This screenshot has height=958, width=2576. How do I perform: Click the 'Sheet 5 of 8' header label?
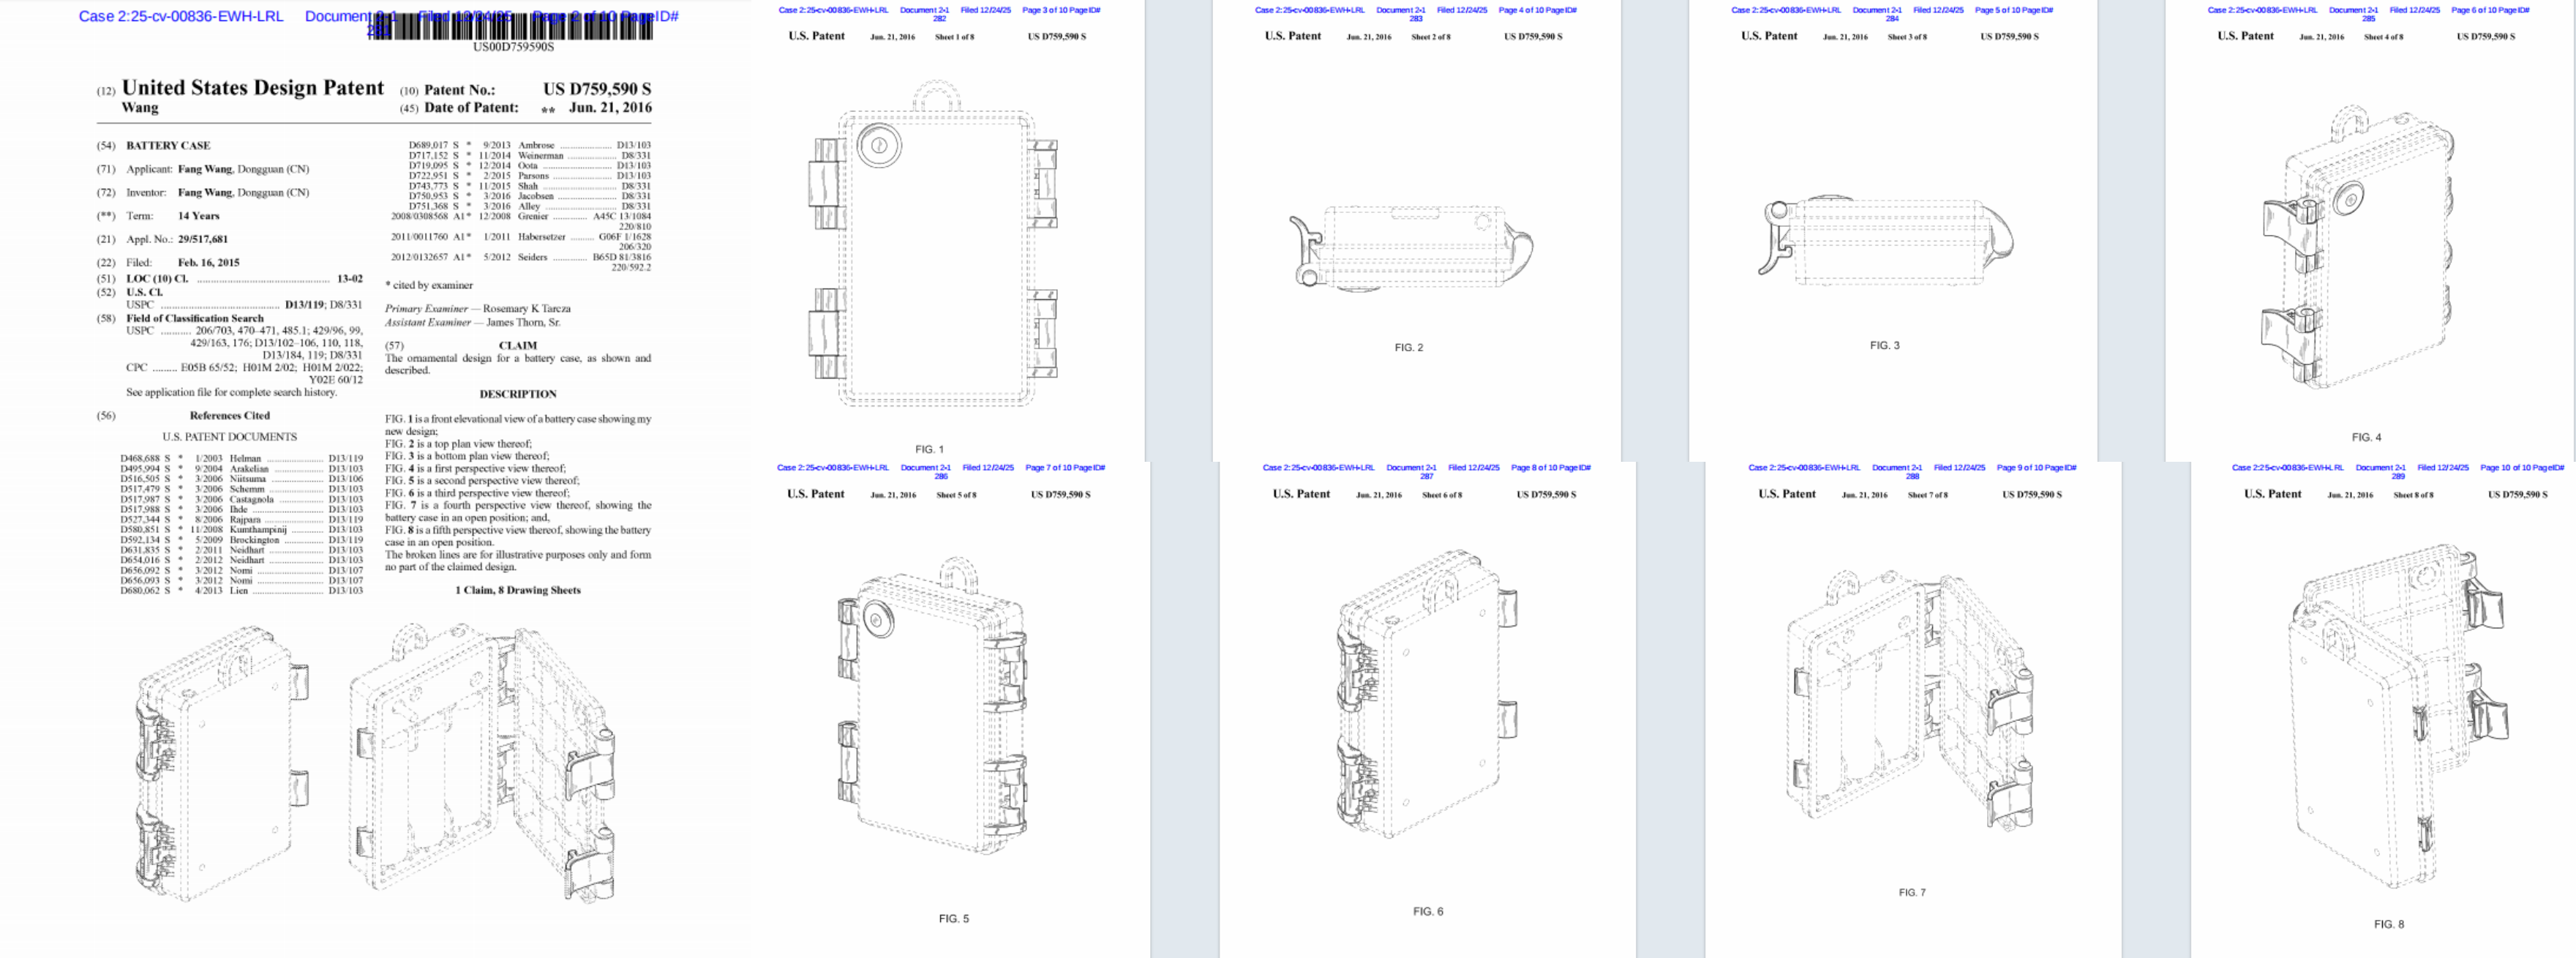tap(956, 495)
